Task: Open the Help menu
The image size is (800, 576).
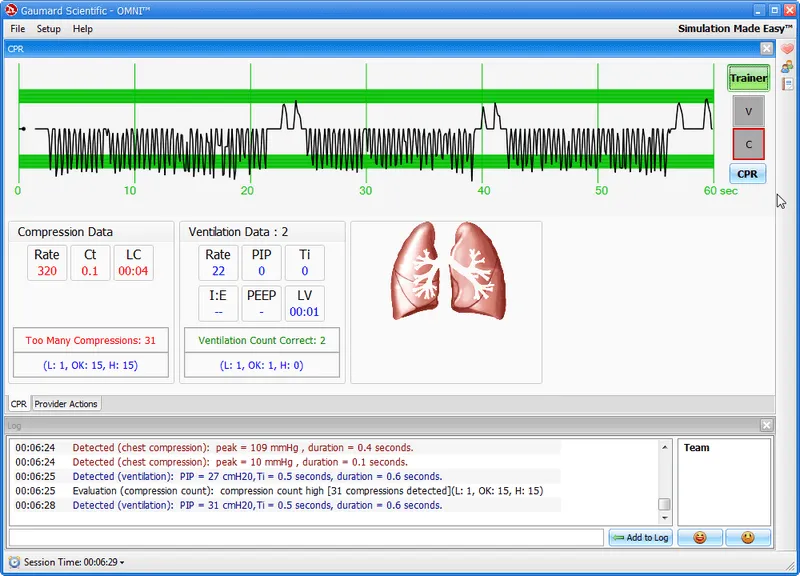Action: (x=83, y=29)
